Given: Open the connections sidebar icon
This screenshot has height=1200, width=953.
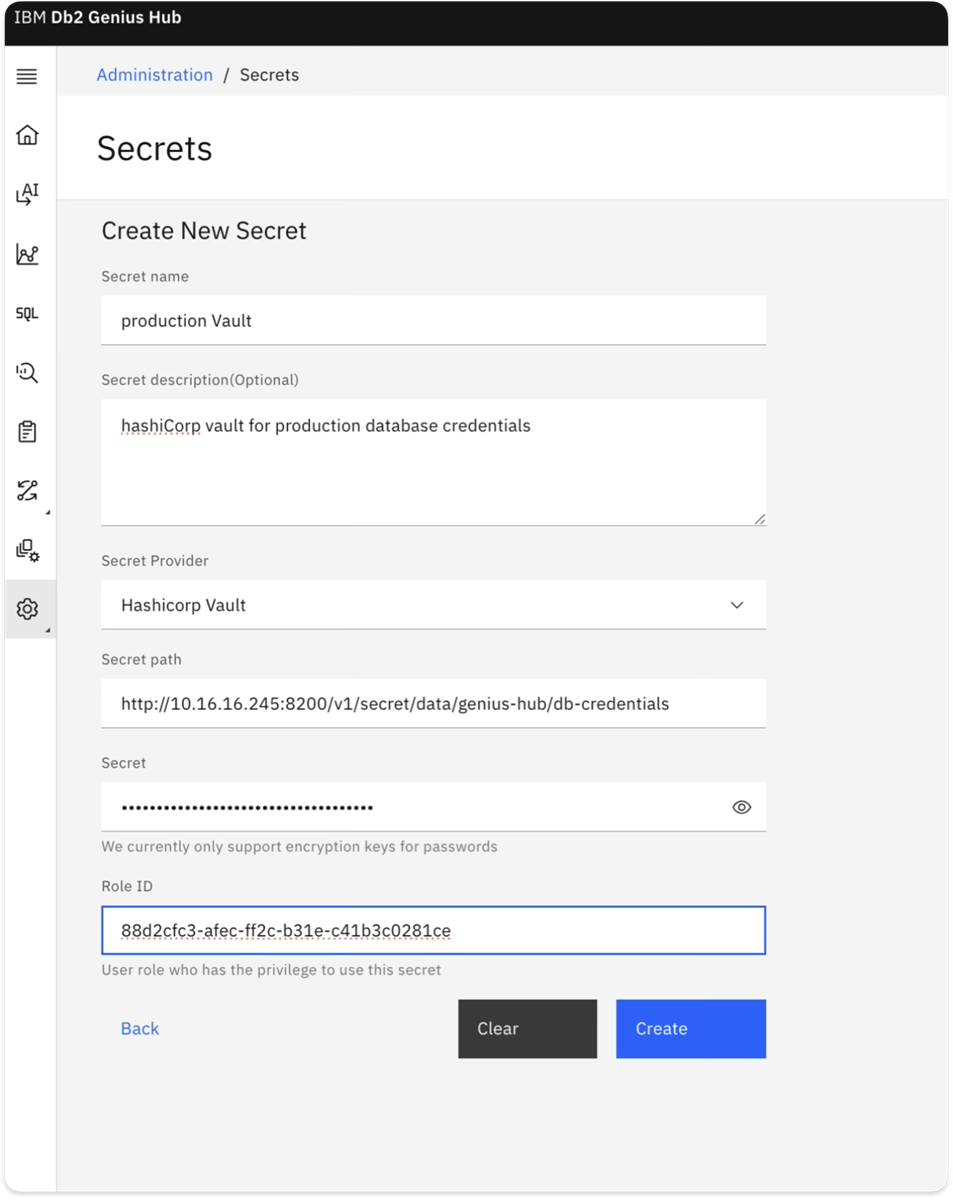Looking at the screenshot, I should pos(27,491).
